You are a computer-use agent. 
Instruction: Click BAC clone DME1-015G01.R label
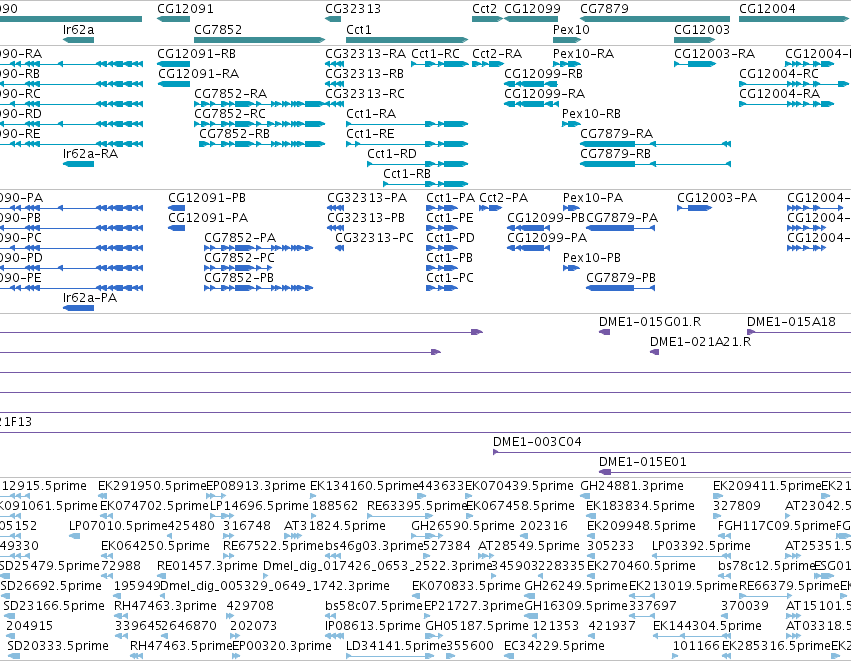(x=650, y=322)
